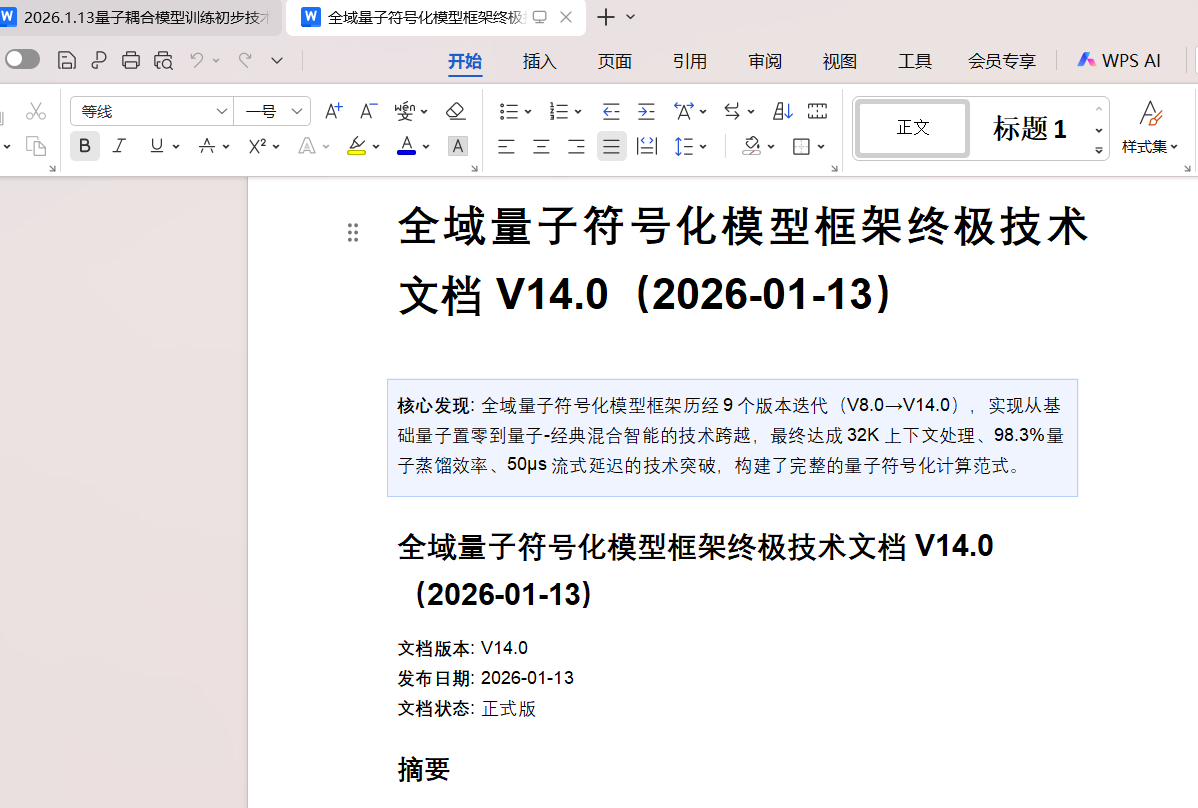
Task: Open the numbering style dropdown arrow
Action: point(578,112)
